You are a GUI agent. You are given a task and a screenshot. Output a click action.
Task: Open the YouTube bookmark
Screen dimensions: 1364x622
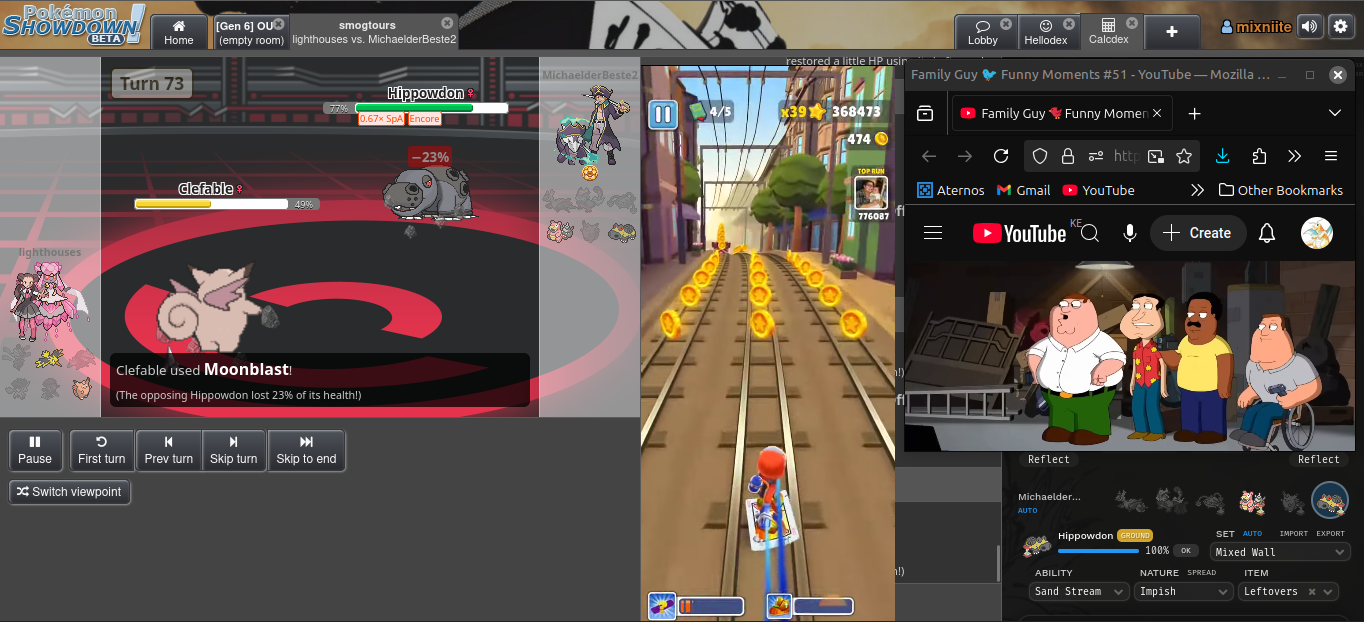click(1099, 190)
